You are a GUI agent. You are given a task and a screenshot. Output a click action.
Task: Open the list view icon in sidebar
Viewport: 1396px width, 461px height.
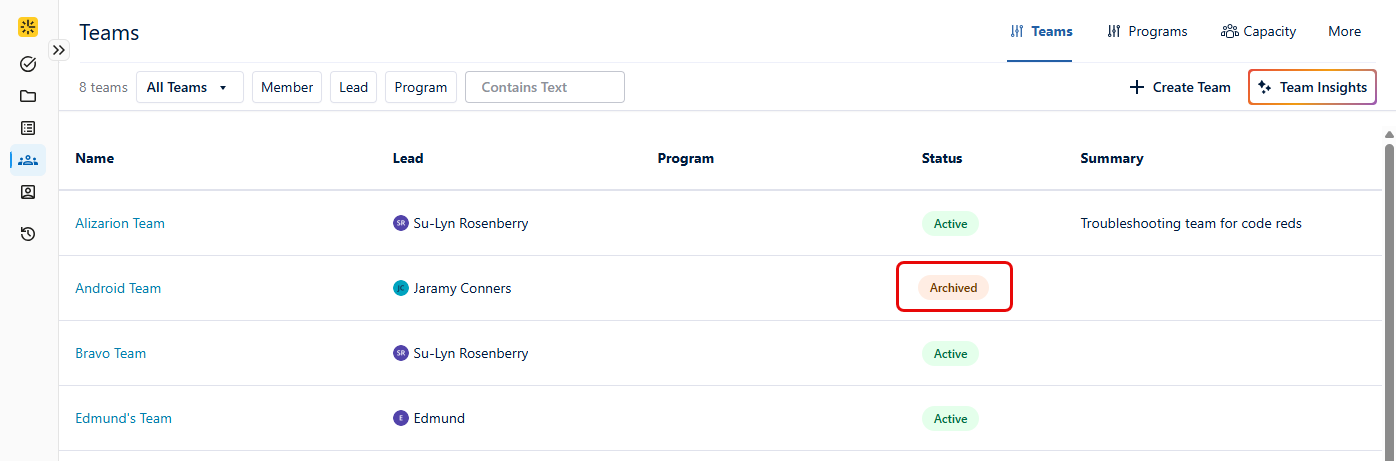pyautogui.click(x=28, y=128)
